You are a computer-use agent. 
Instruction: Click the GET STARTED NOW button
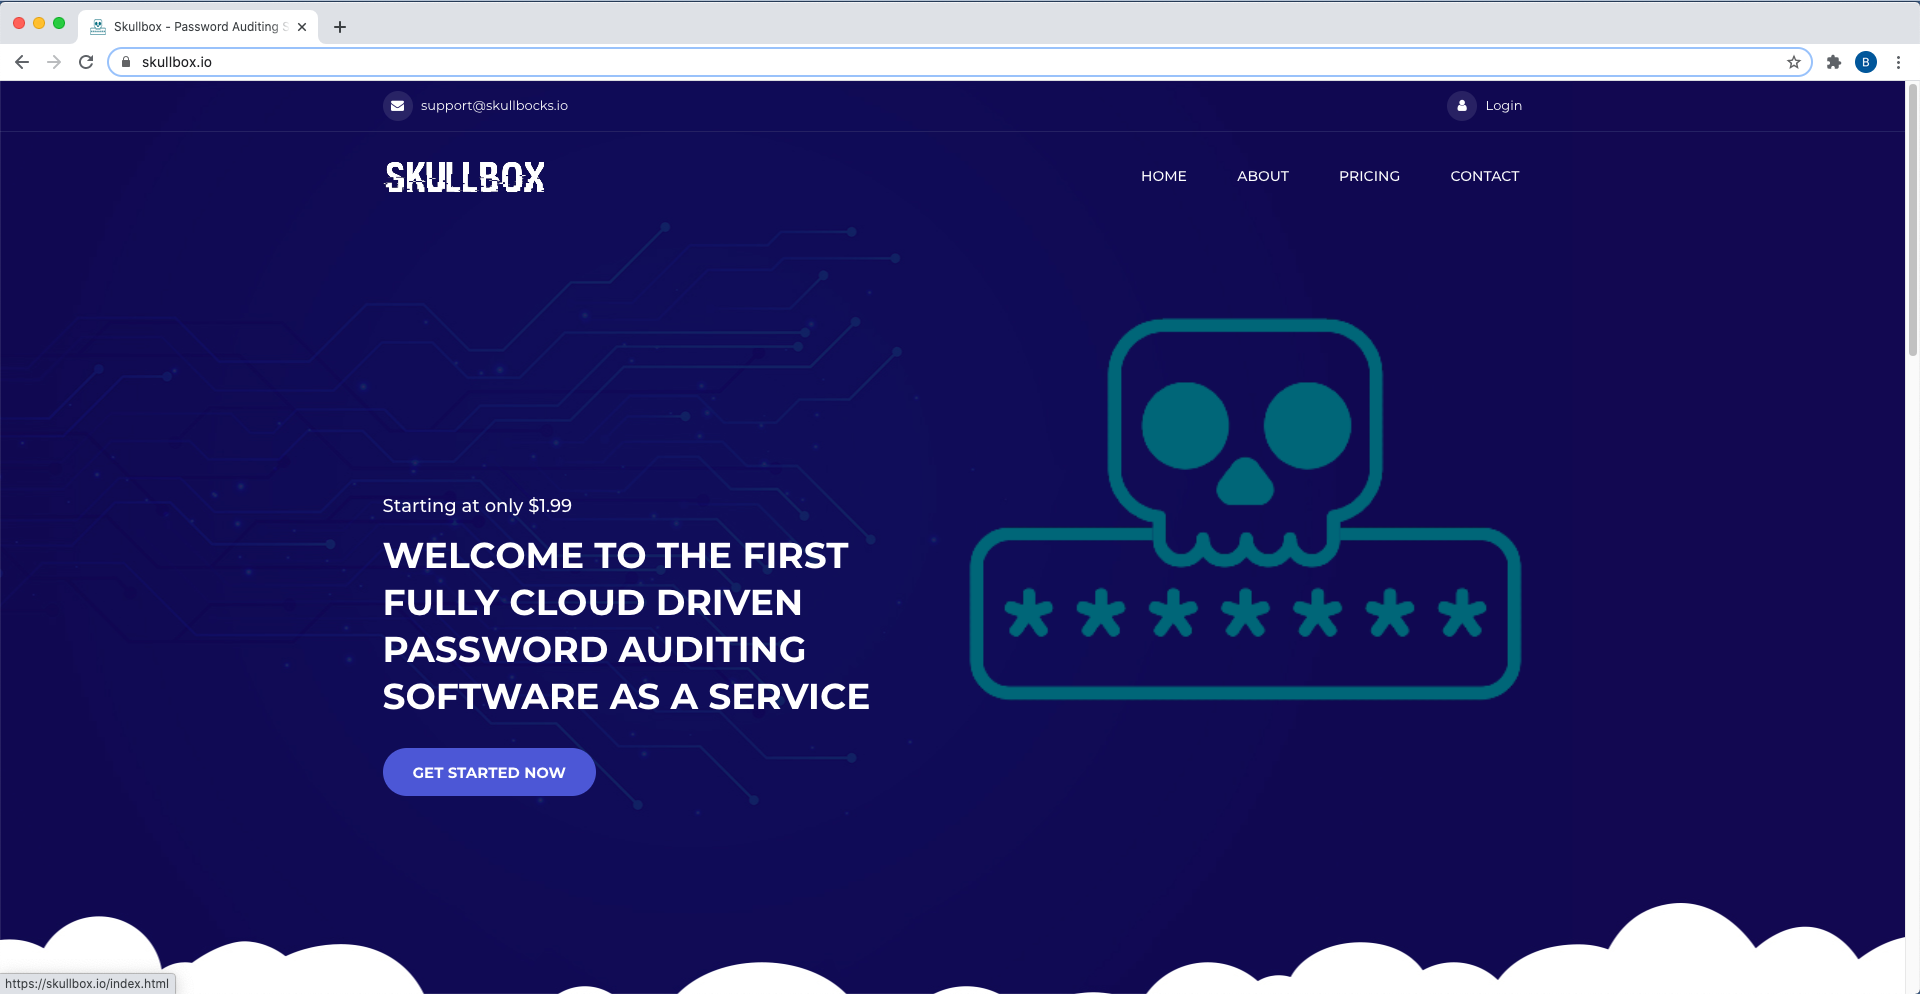(x=489, y=771)
